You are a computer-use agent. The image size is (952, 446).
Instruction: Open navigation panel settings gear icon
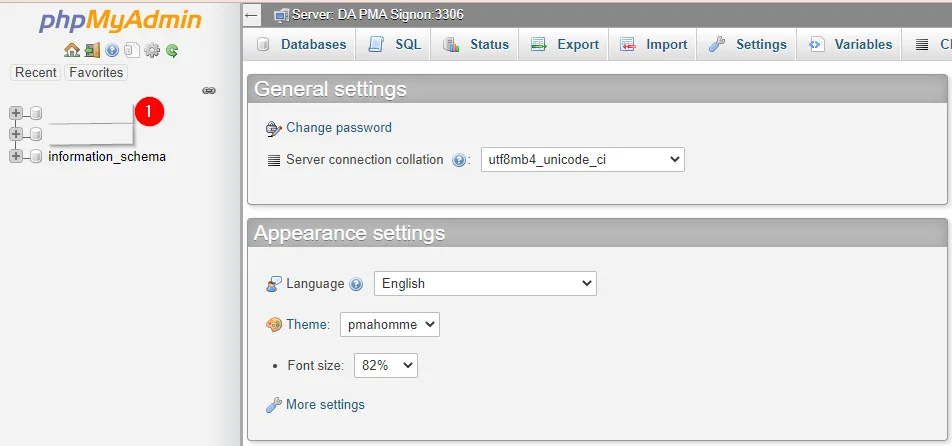(x=152, y=50)
